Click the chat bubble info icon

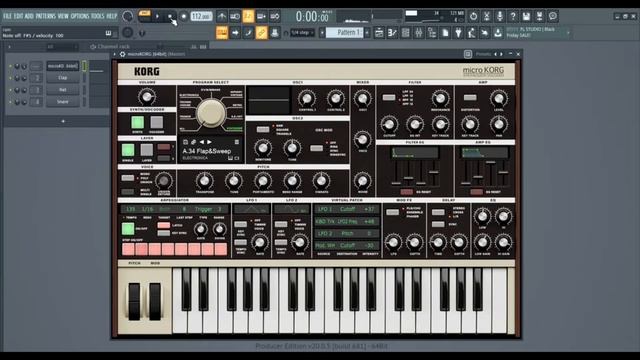point(553,16)
